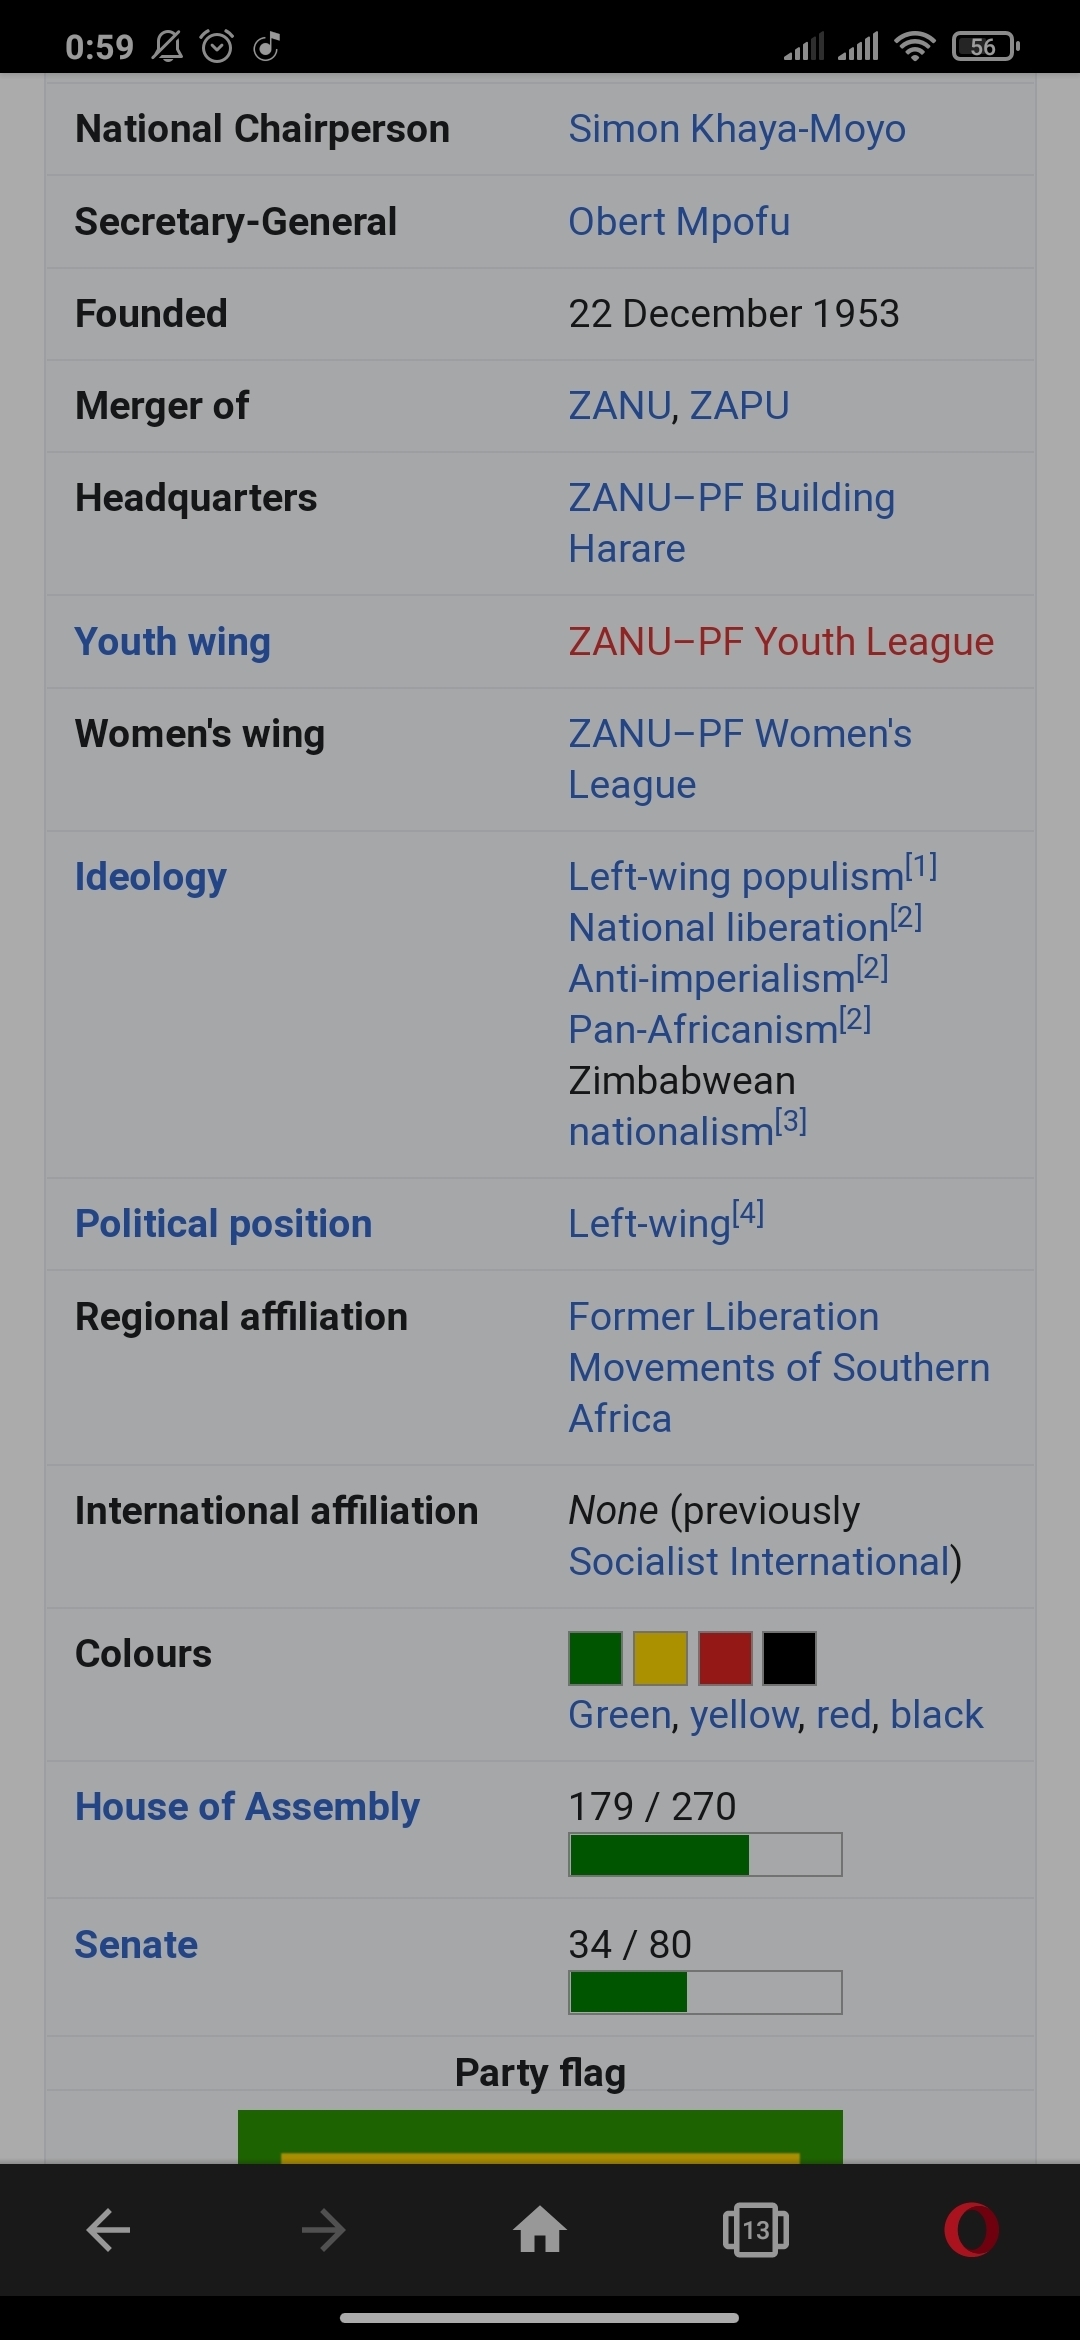Tap the red colour swatch
The height and width of the screenshot is (2340, 1080).
725,1658
